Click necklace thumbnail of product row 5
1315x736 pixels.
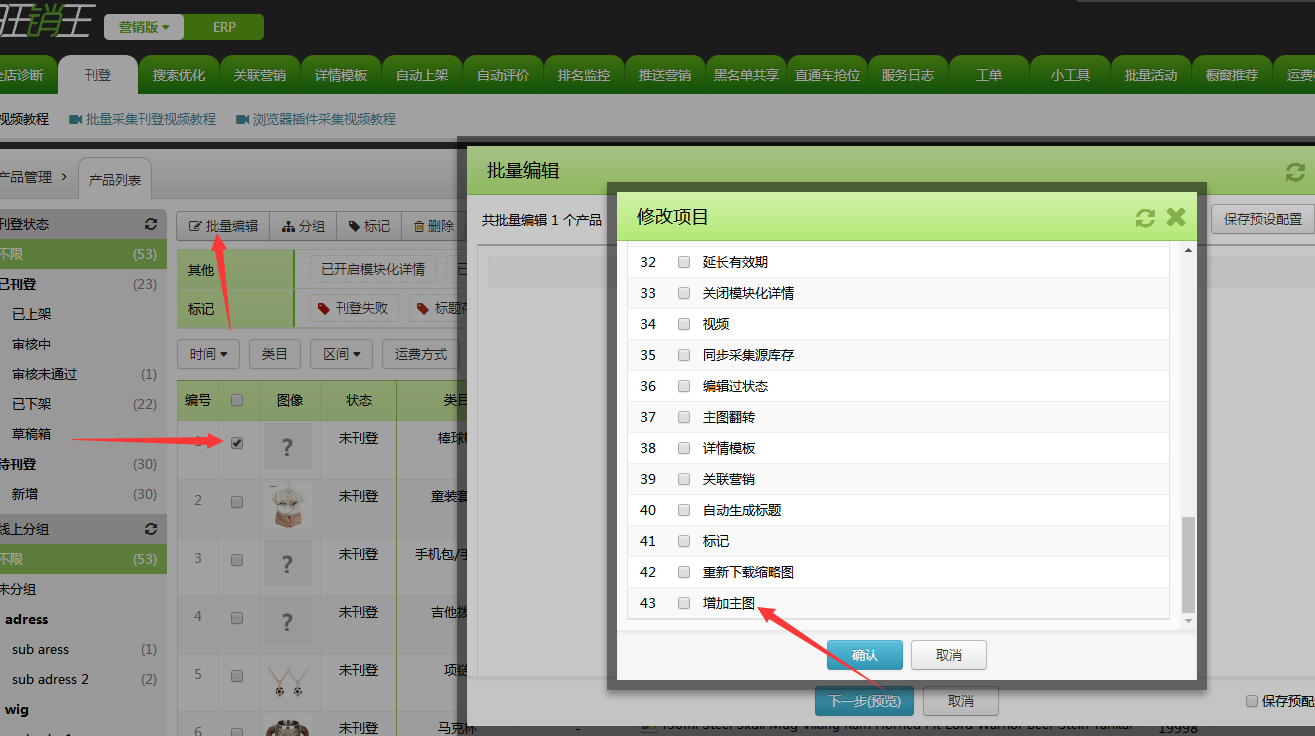click(x=288, y=679)
